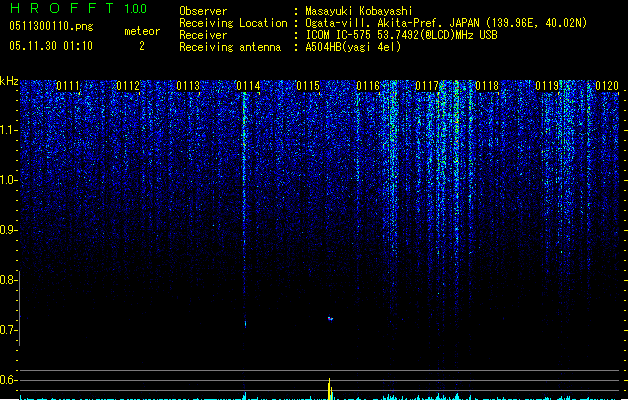Screen dimensions: 629x400
Task: Click the 0119 time marker
Action: click(x=547, y=86)
